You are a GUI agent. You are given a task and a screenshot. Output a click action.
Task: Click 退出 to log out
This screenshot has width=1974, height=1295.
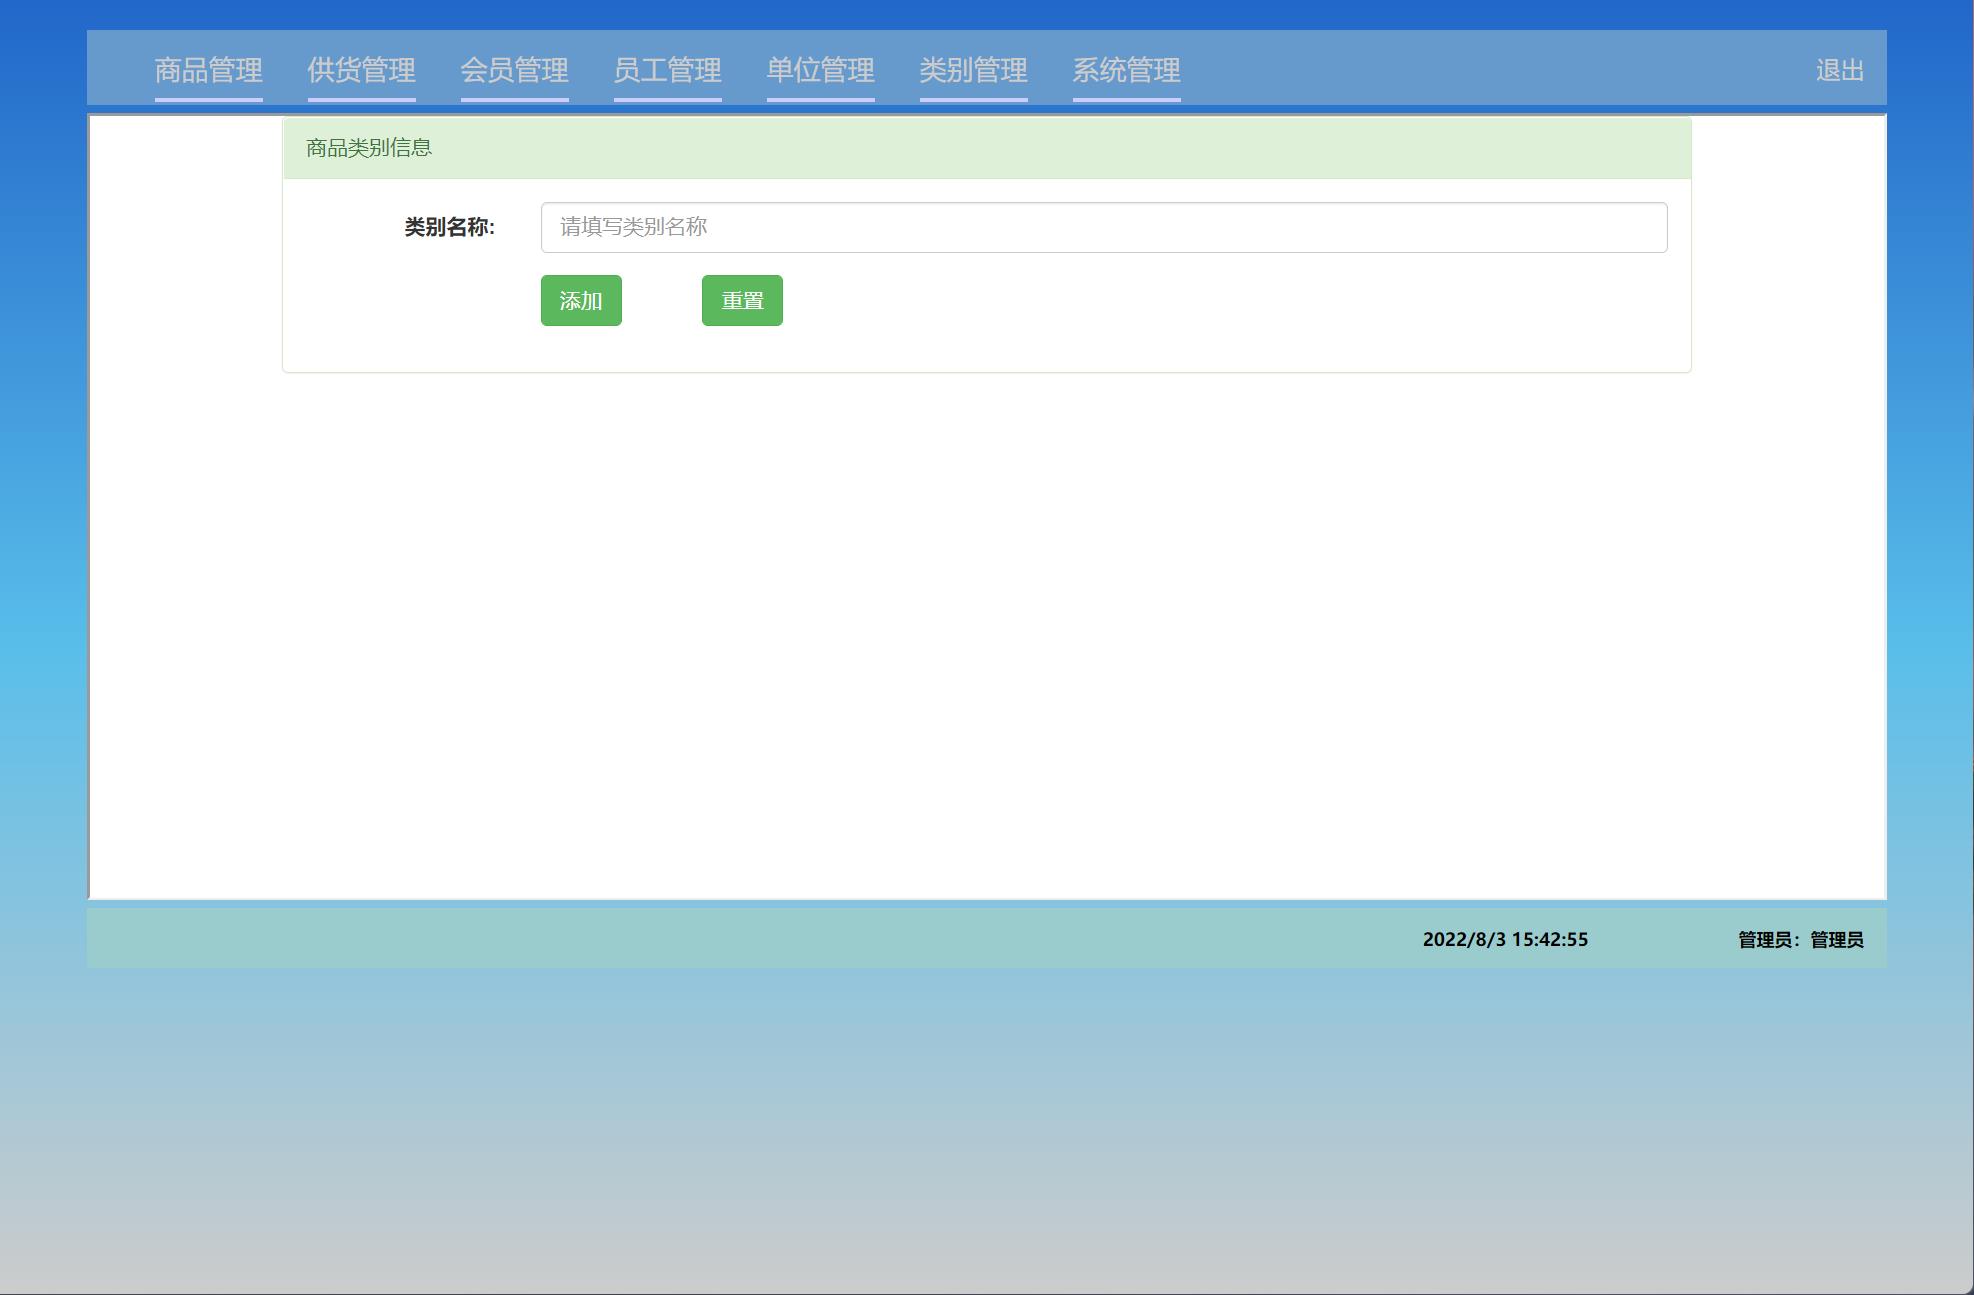[1839, 71]
